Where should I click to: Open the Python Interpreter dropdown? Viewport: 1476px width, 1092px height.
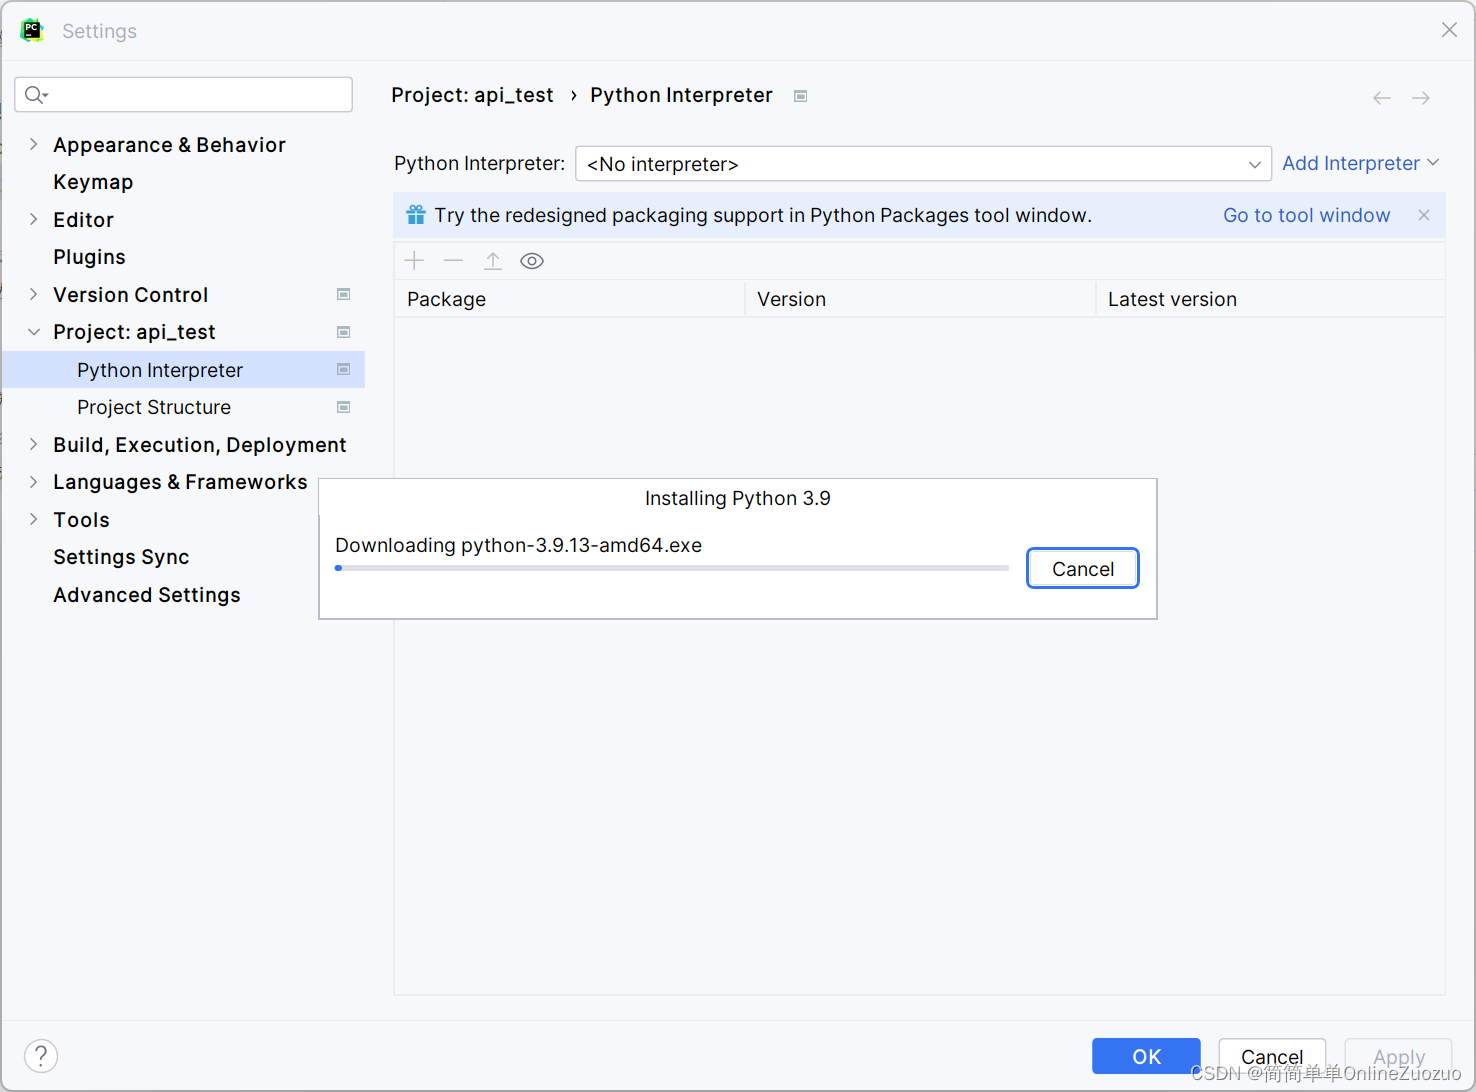pyautogui.click(x=923, y=164)
